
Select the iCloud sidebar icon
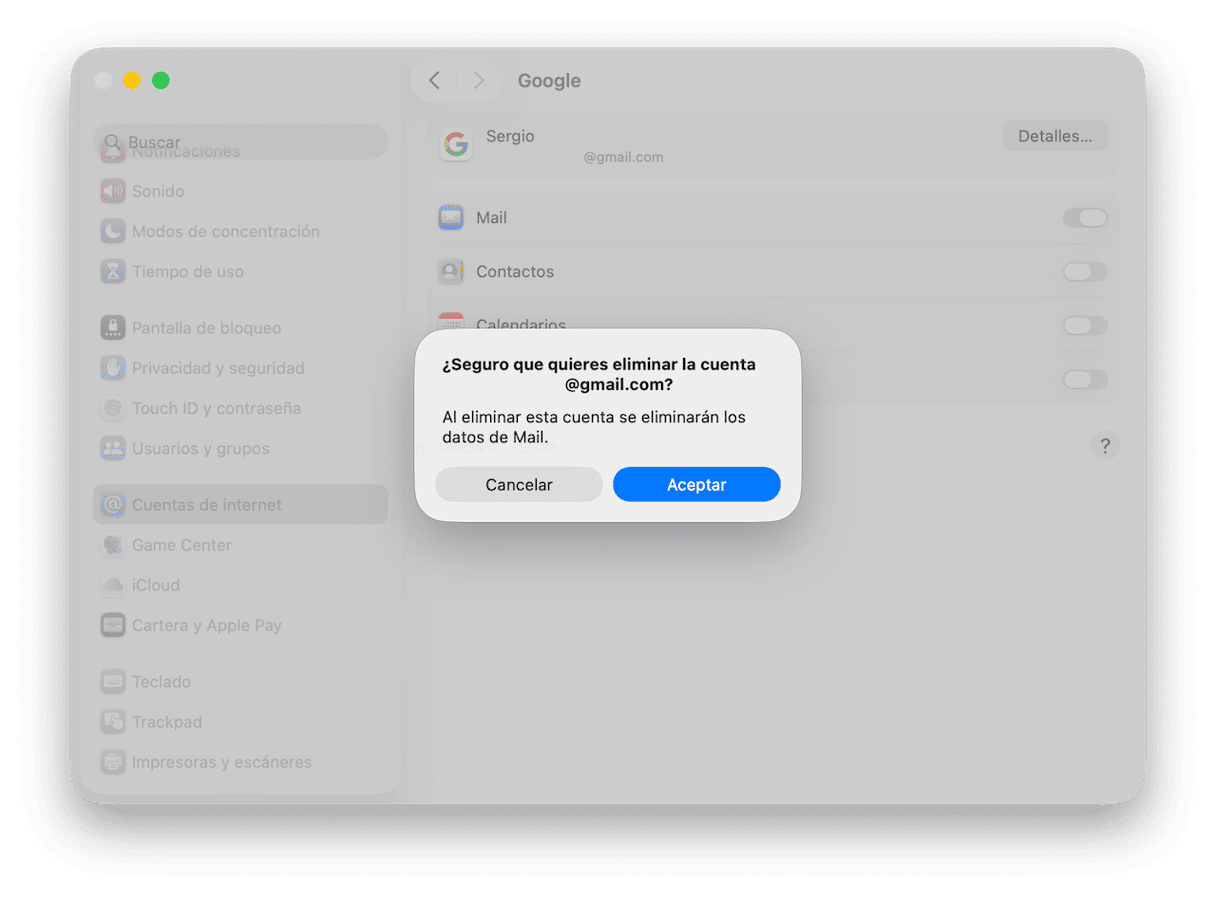(113, 585)
